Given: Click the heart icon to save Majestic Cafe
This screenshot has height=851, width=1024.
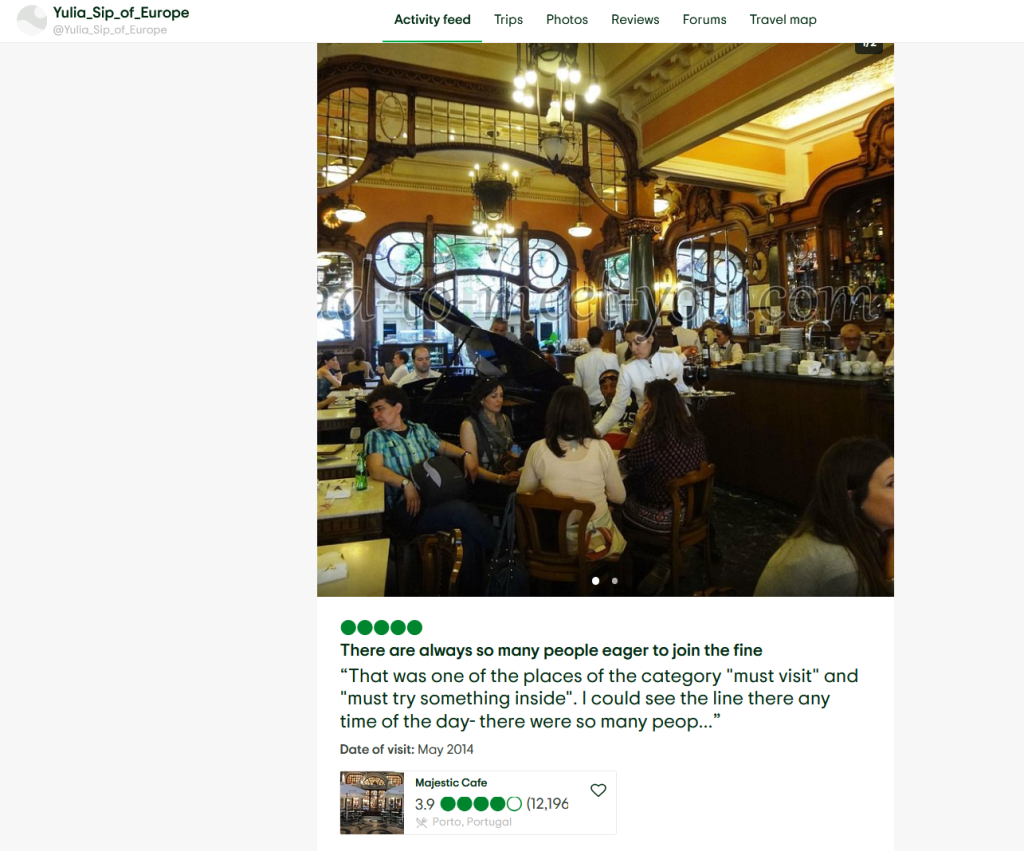Looking at the screenshot, I should (598, 790).
